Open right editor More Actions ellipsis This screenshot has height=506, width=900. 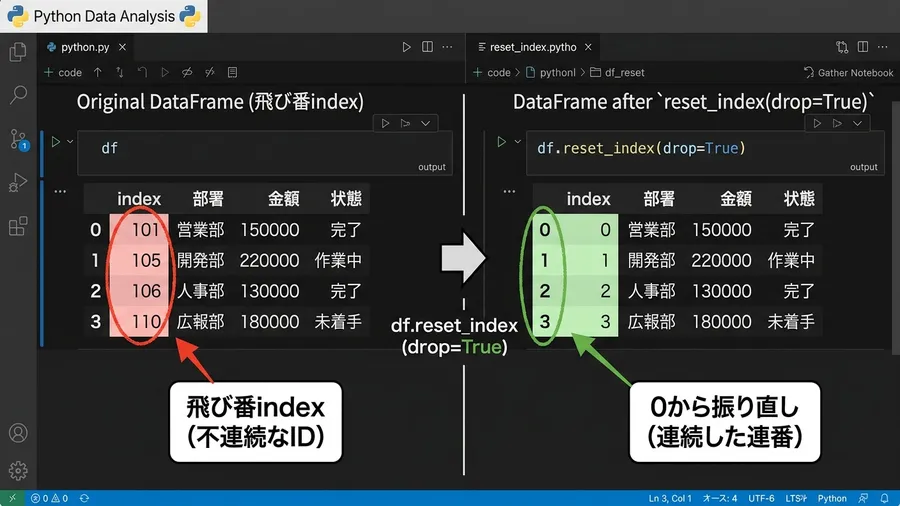click(x=883, y=47)
